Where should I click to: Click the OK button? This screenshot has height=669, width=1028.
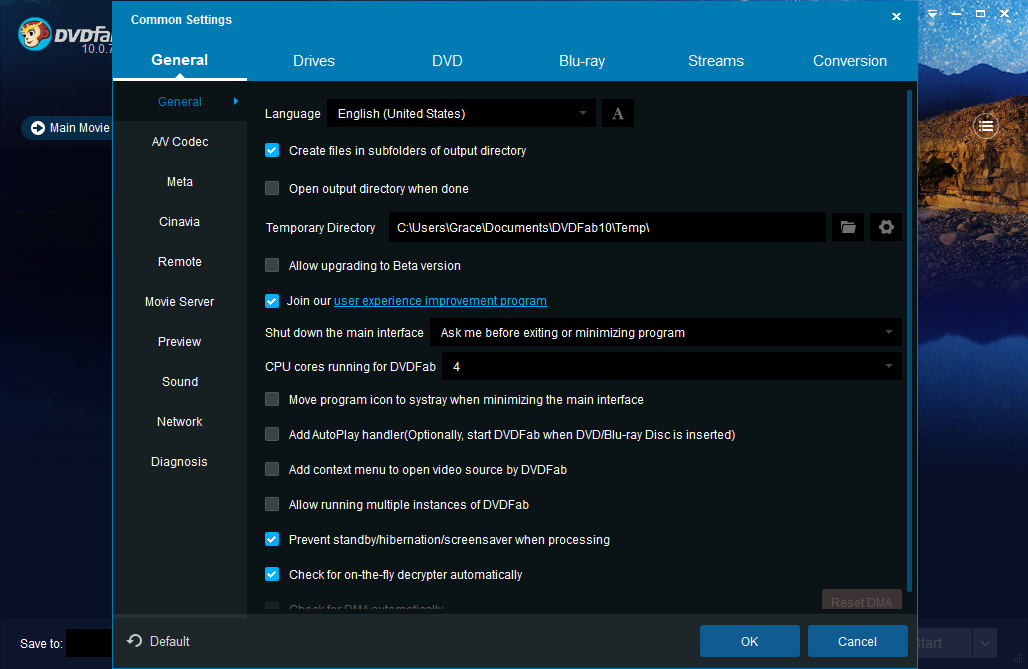pos(749,641)
